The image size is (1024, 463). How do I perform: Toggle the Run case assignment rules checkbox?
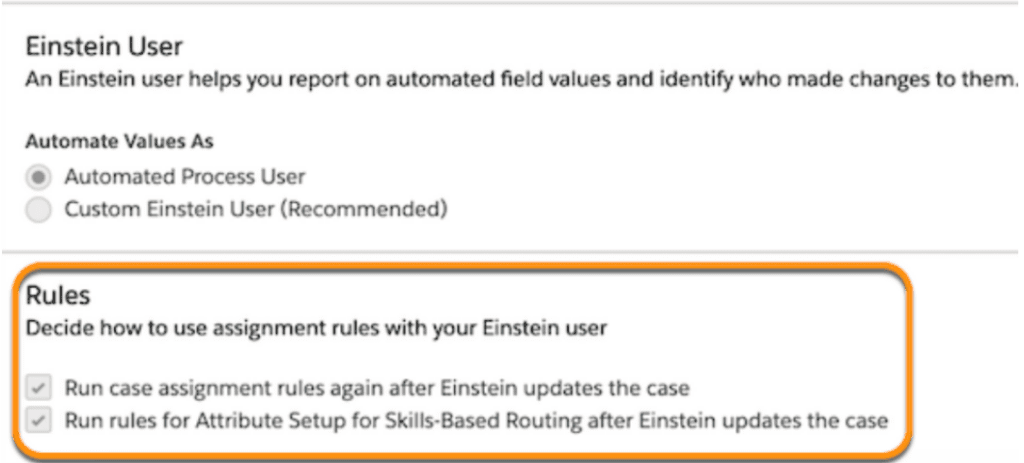[x=39, y=388]
